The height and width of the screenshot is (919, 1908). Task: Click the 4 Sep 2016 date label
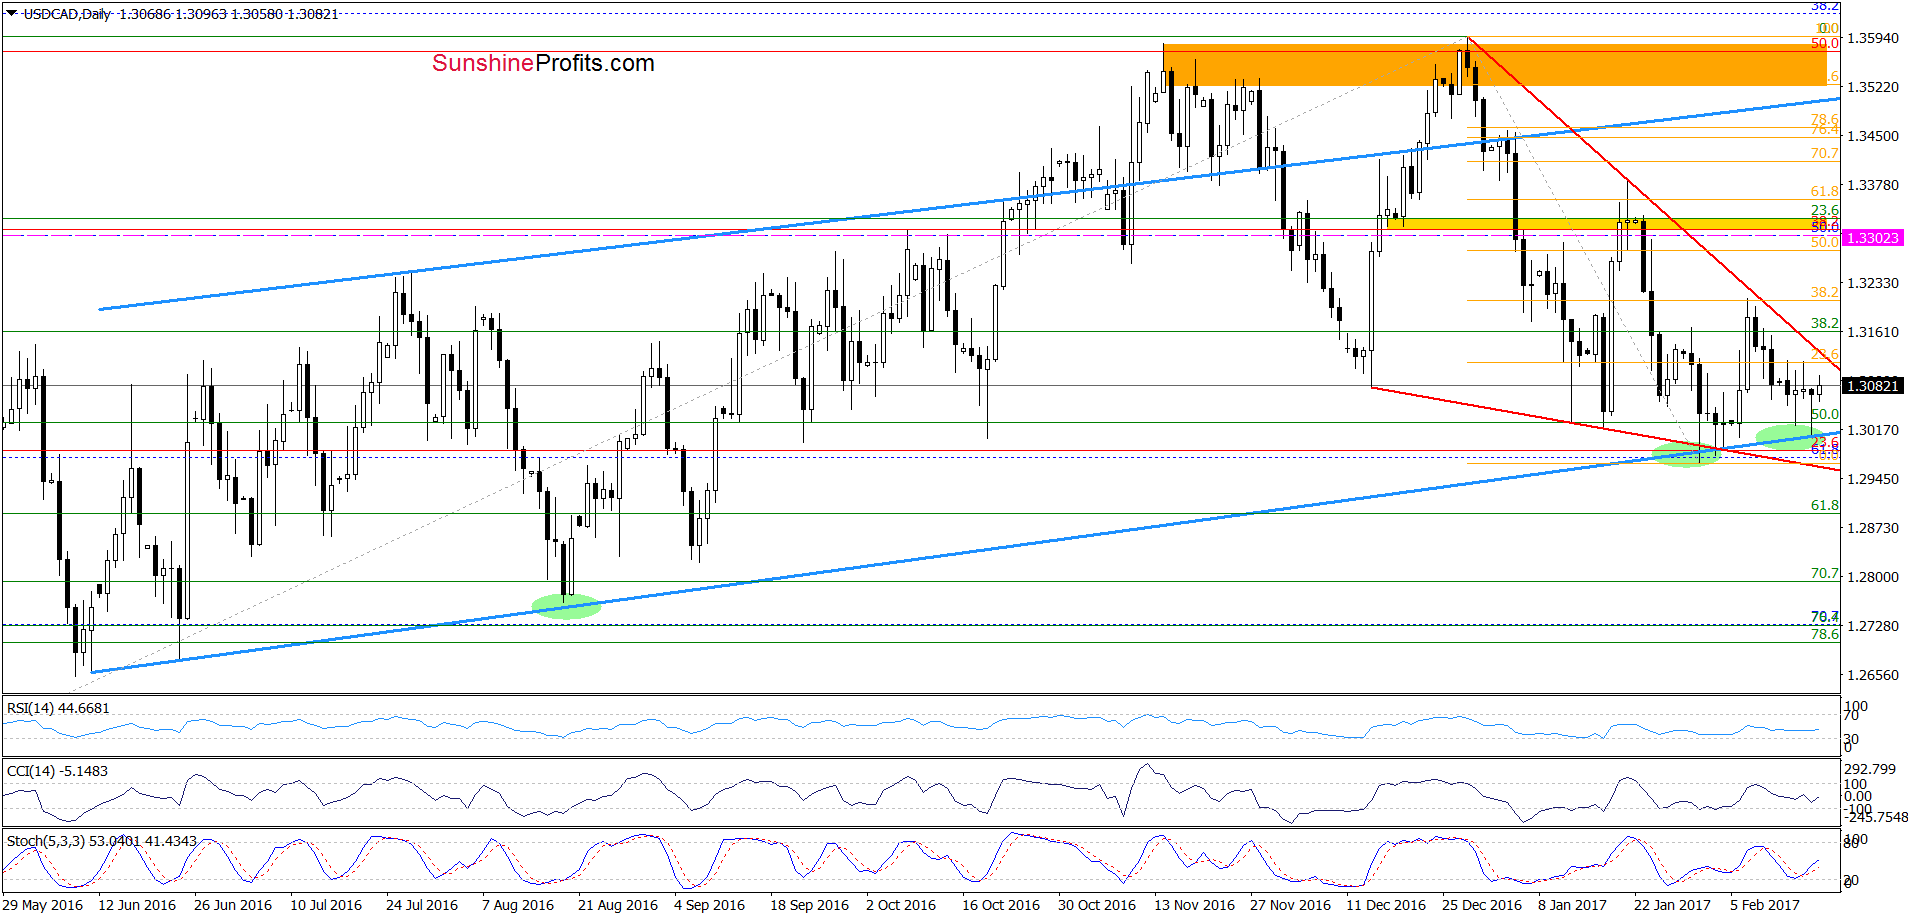[x=710, y=905]
